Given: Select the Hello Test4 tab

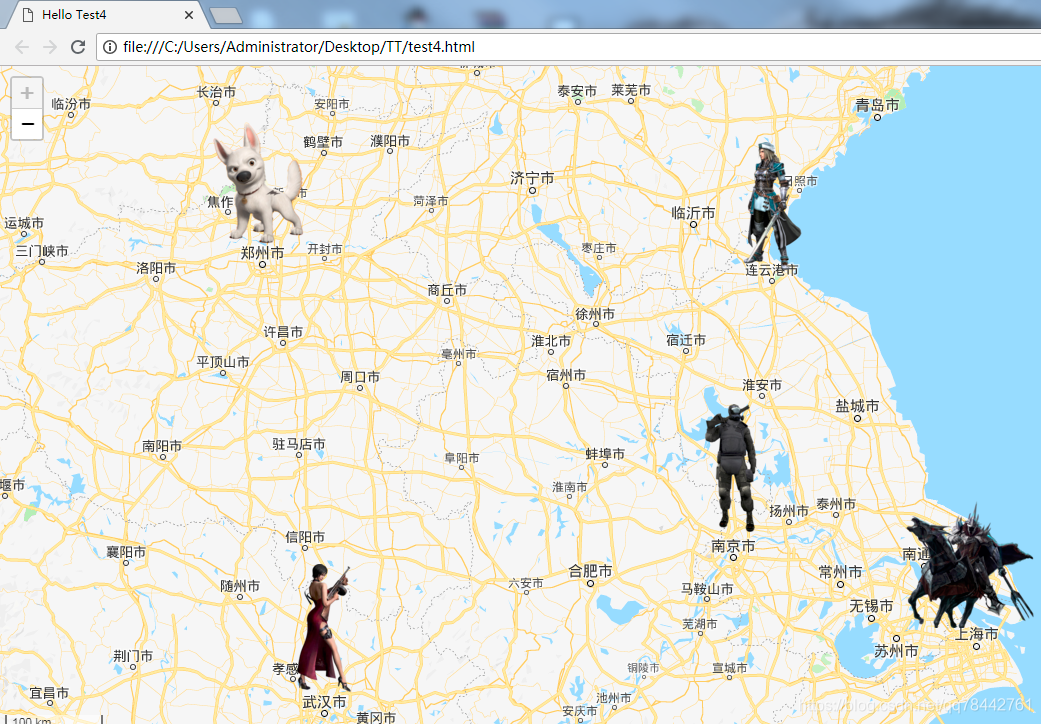Looking at the screenshot, I should [106, 15].
